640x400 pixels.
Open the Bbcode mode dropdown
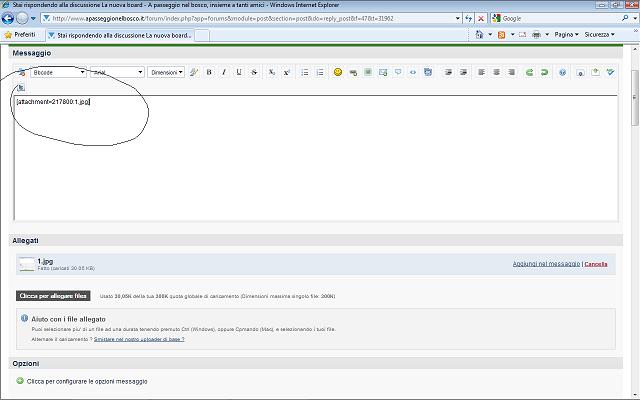(x=56, y=72)
